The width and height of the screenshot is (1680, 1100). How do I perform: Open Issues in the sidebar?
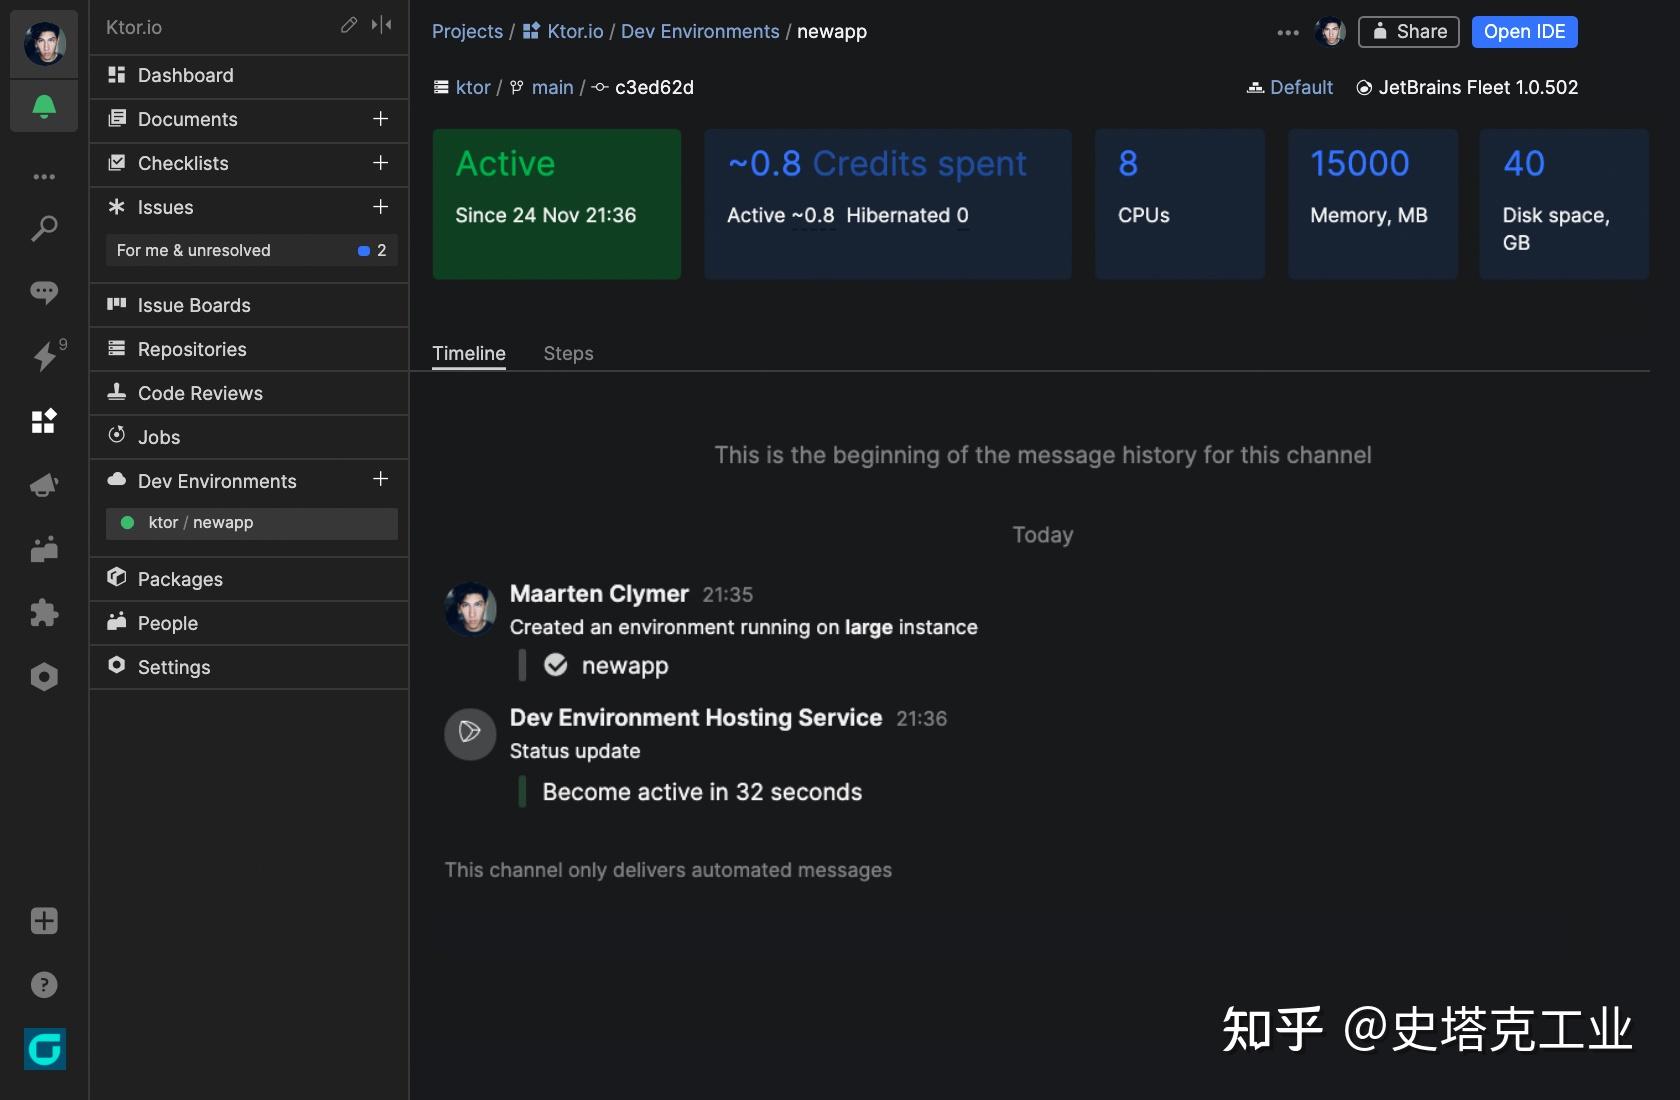[x=249, y=207]
